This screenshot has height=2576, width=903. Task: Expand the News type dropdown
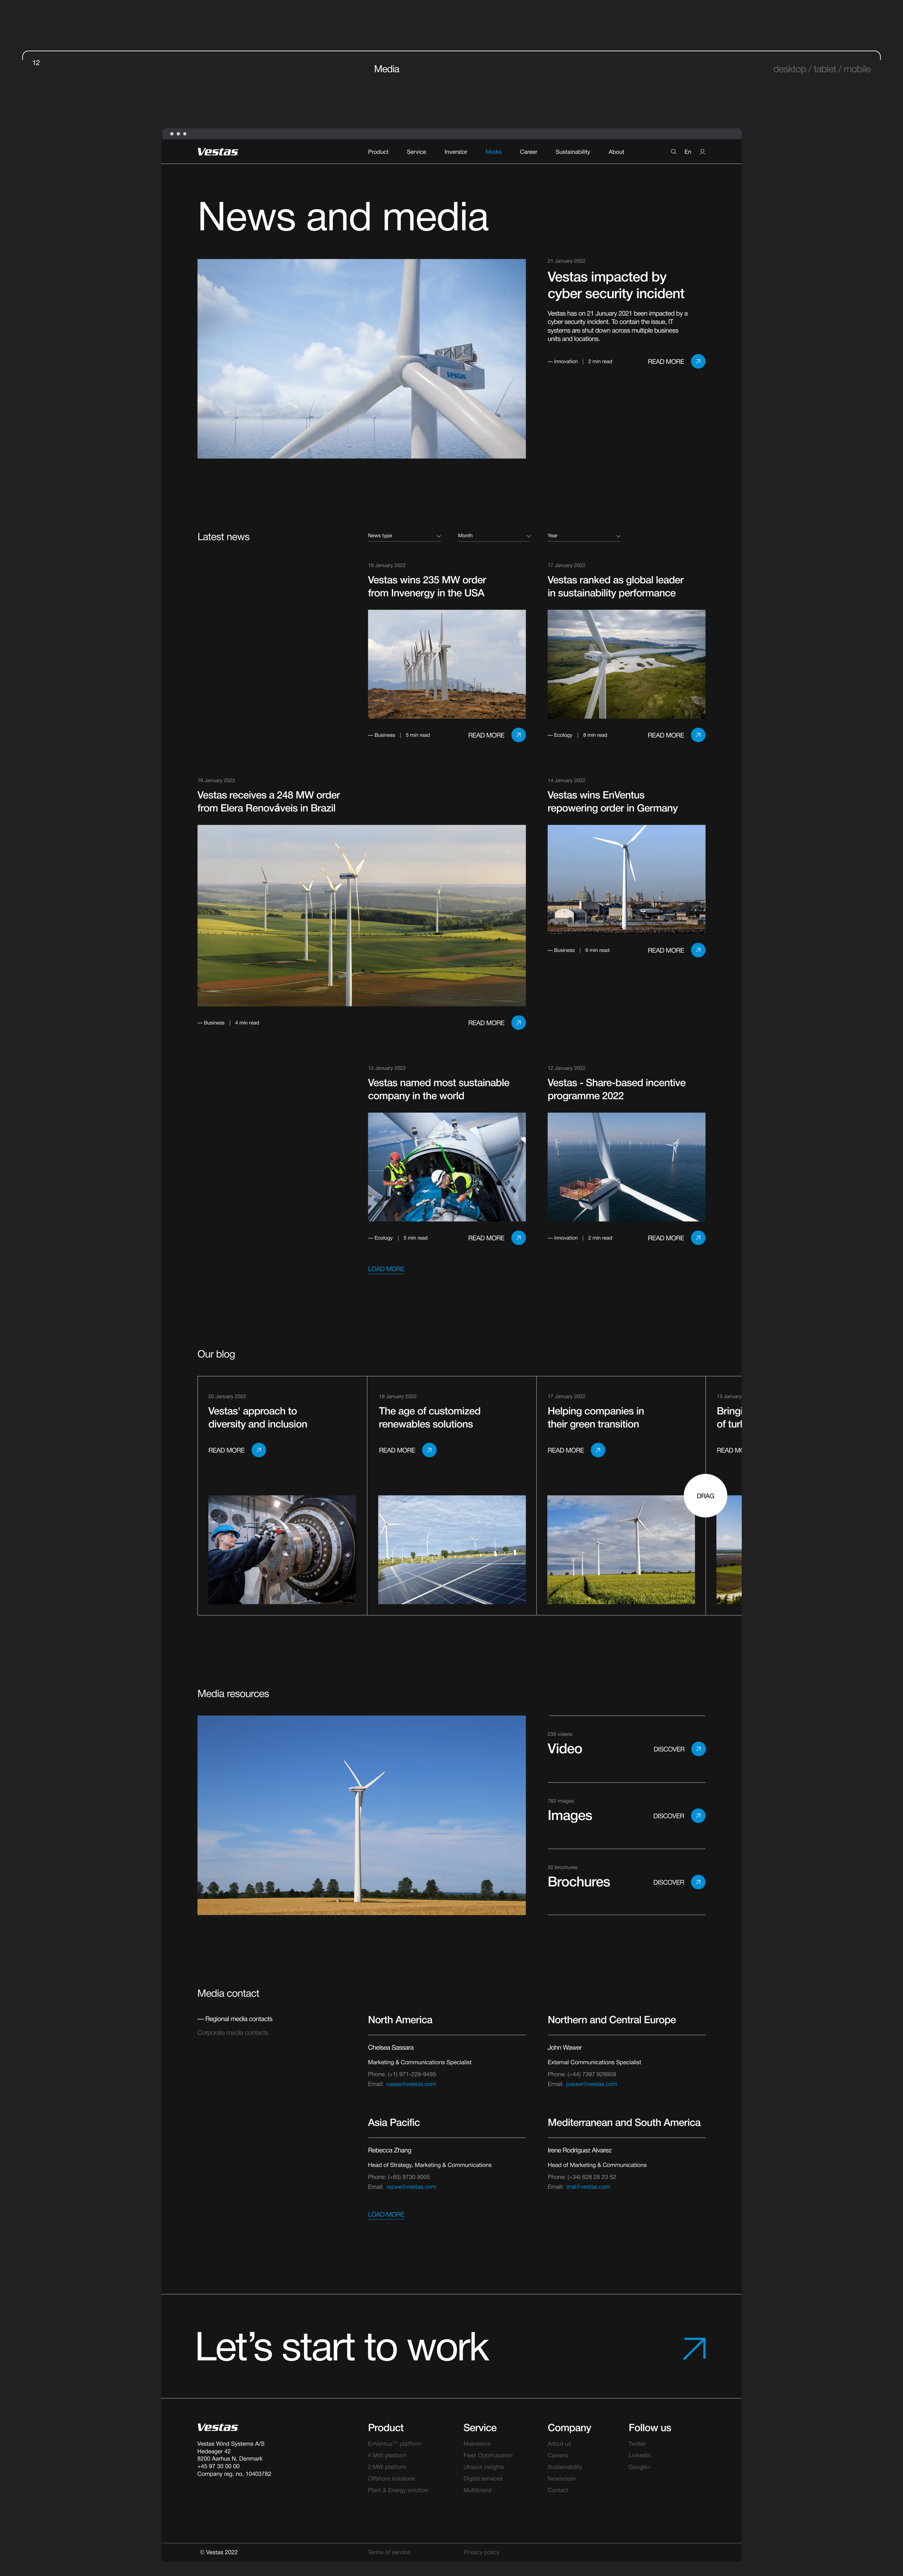click(404, 536)
